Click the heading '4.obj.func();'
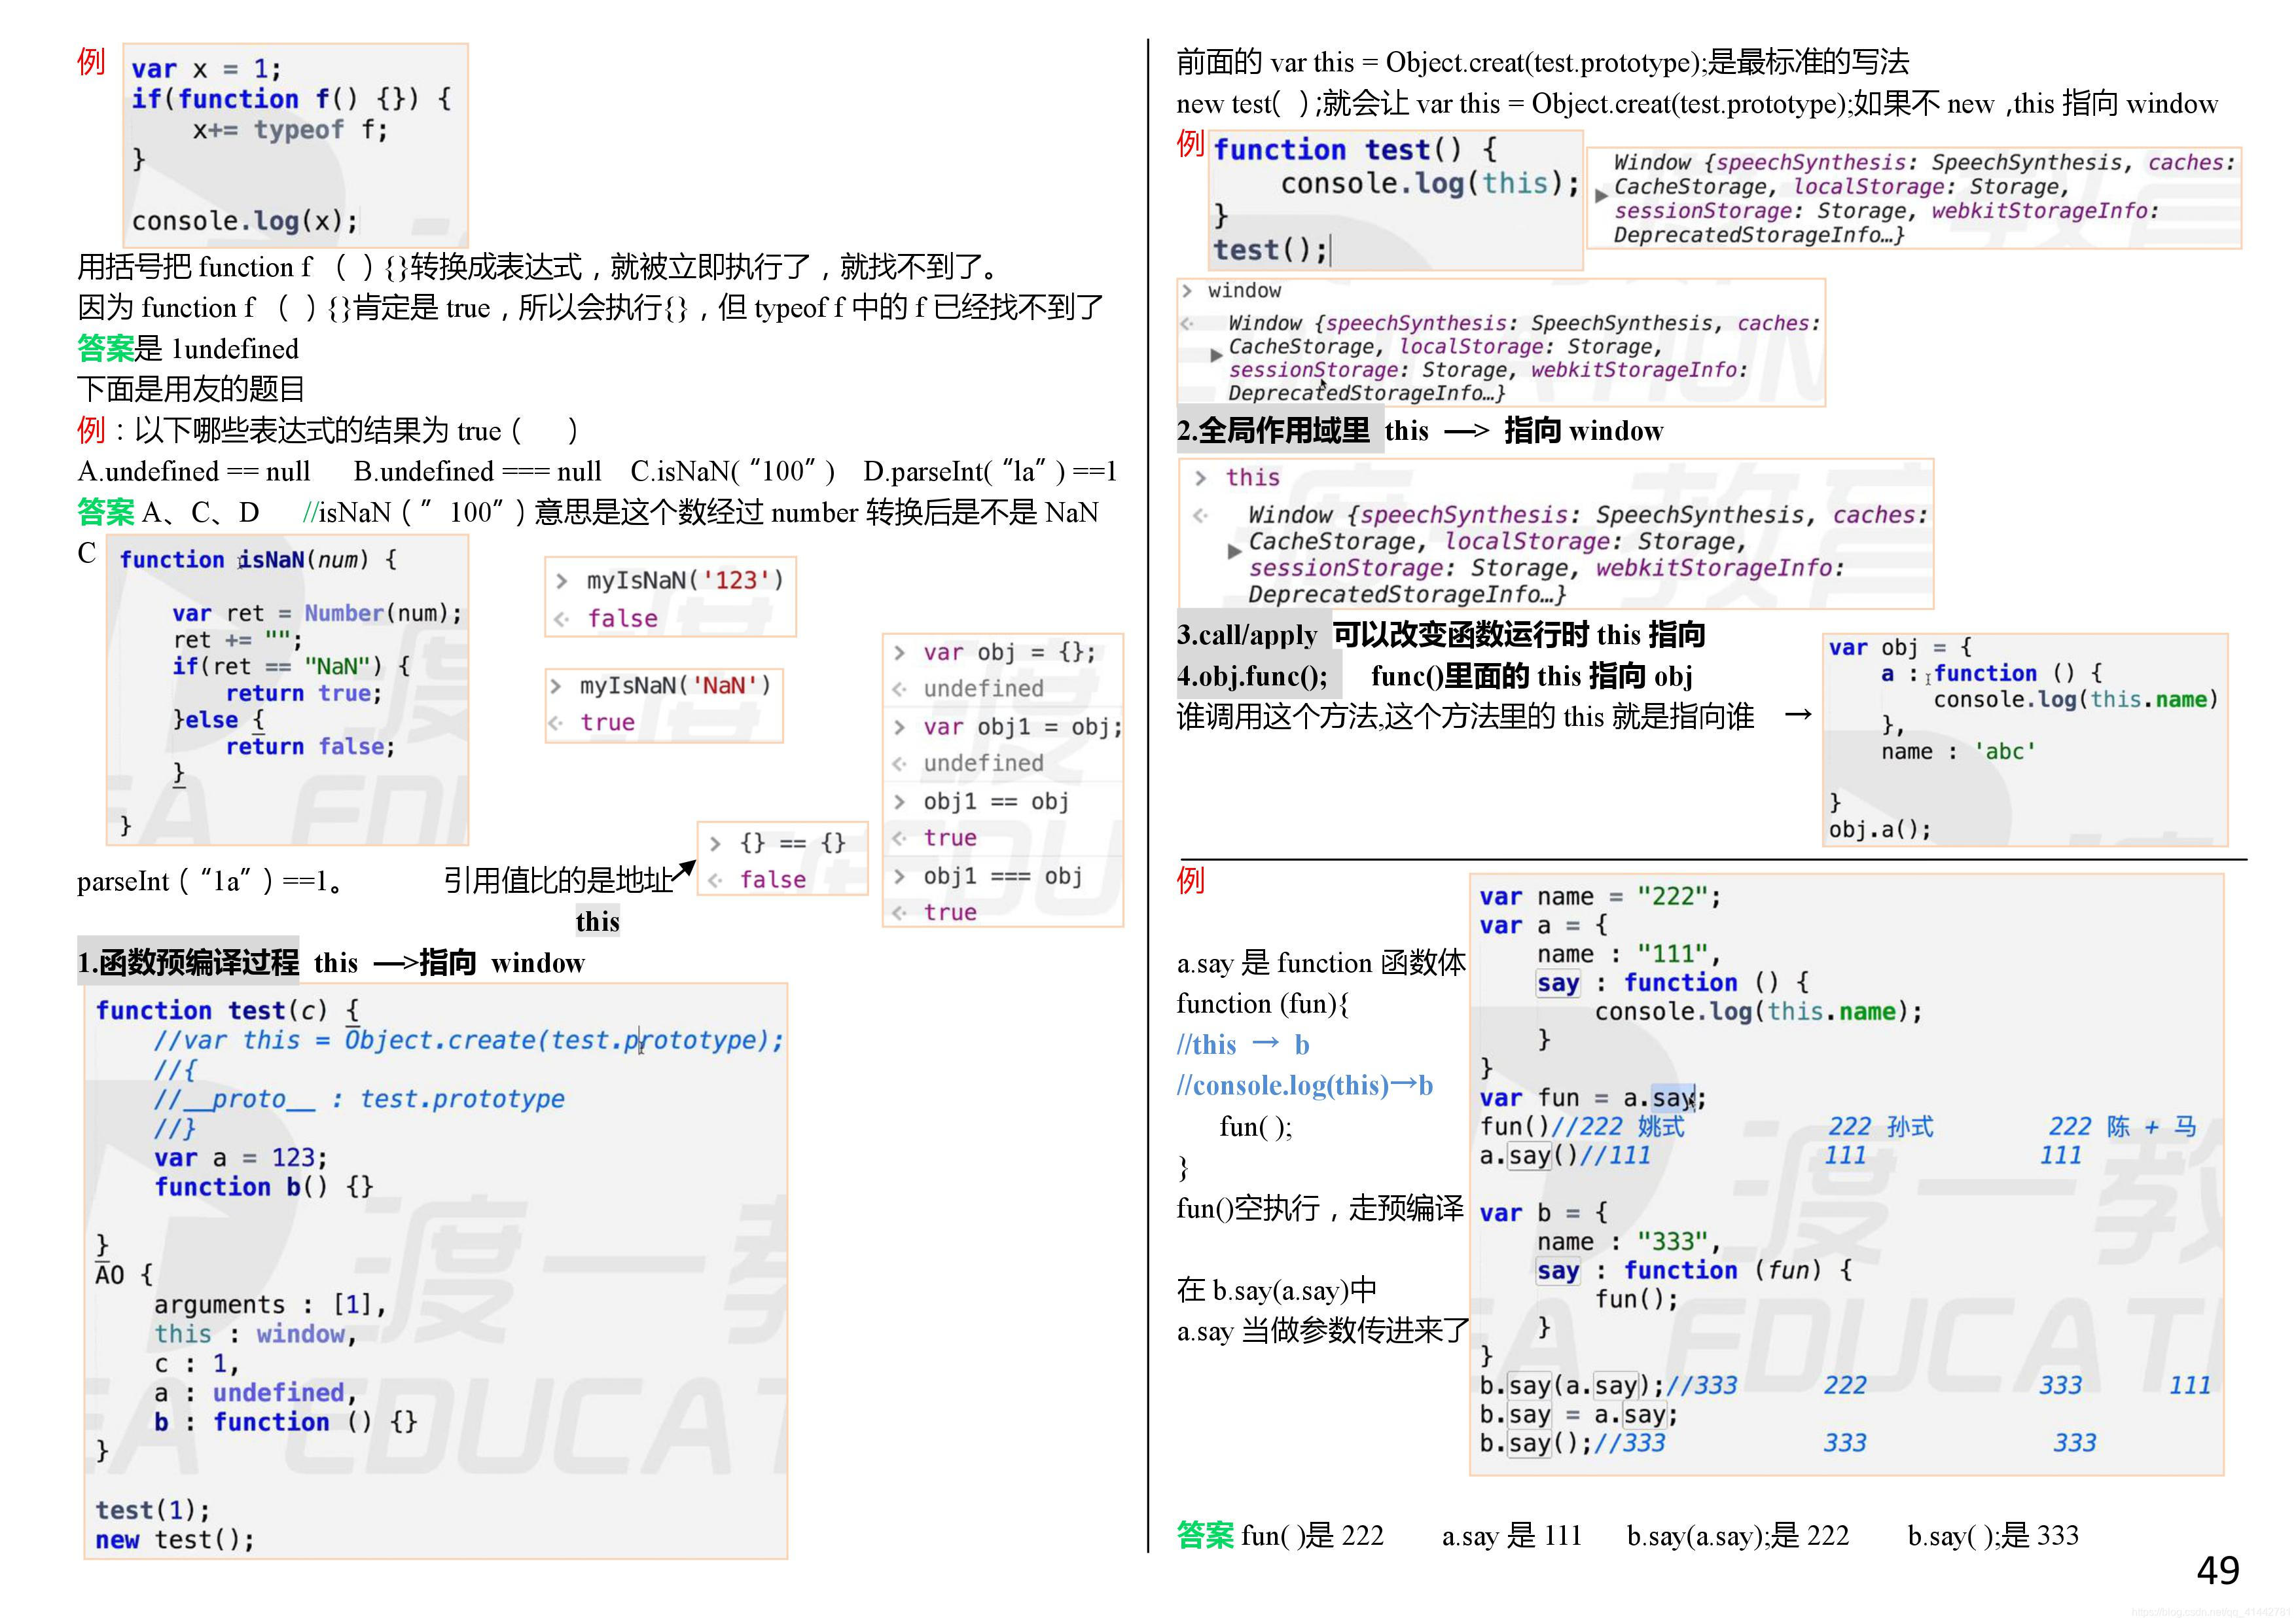Image resolution: width=2296 pixels, height=1624 pixels. [1252, 677]
